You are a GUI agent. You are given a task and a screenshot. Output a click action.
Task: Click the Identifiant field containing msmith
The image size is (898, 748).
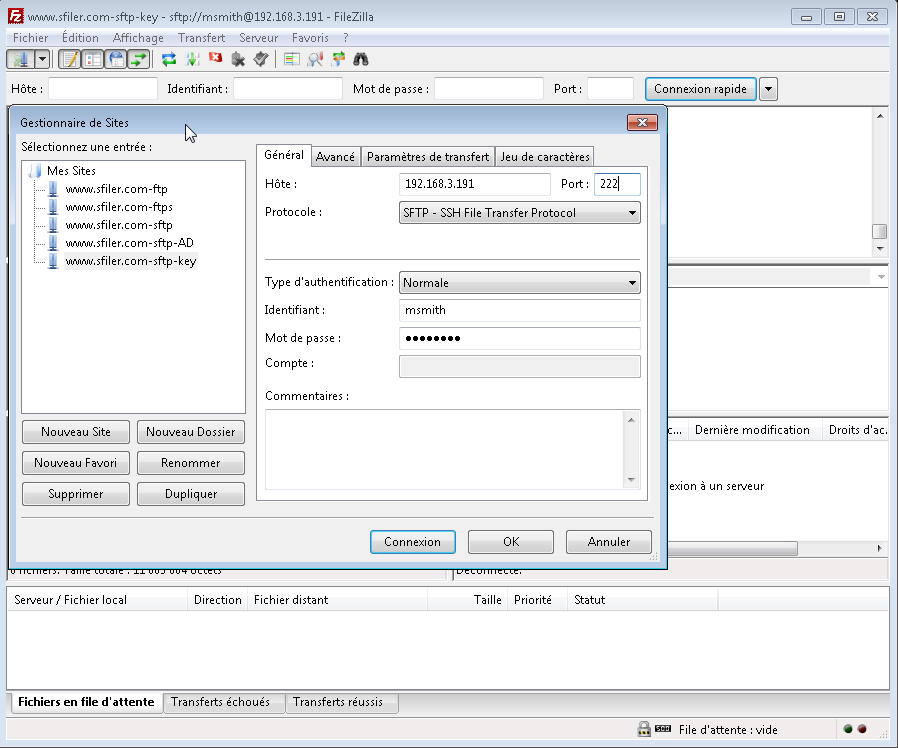click(519, 310)
